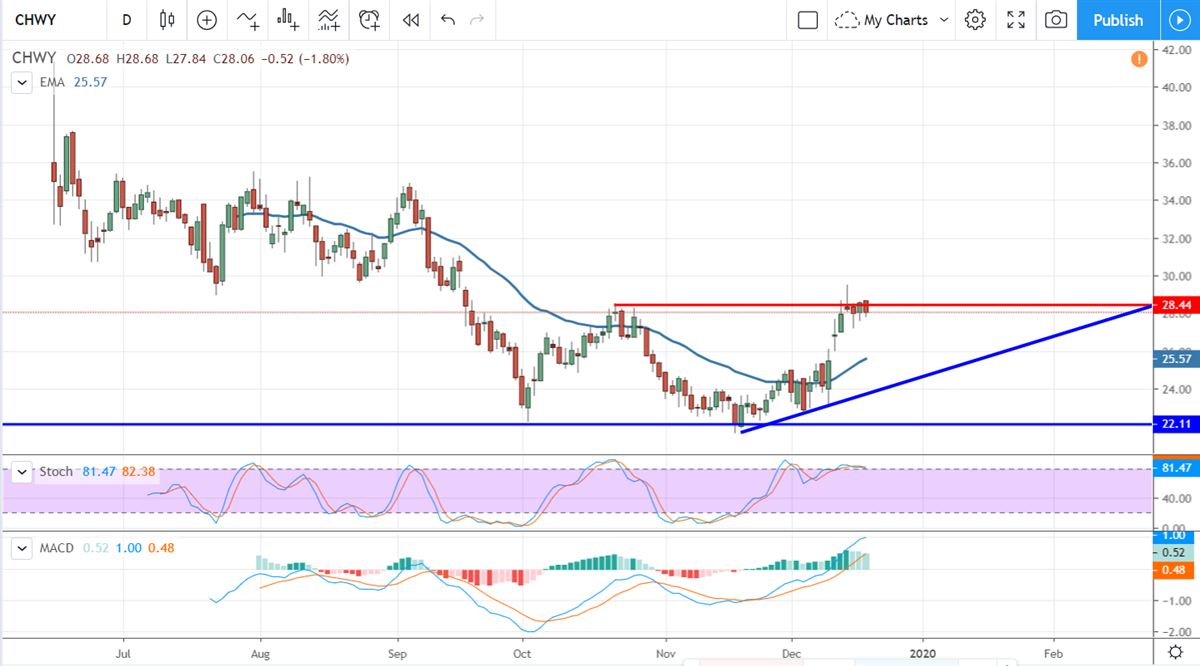Click the orange exclamation warning icon
Screen dimensions: 1200x666
[1139, 60]
